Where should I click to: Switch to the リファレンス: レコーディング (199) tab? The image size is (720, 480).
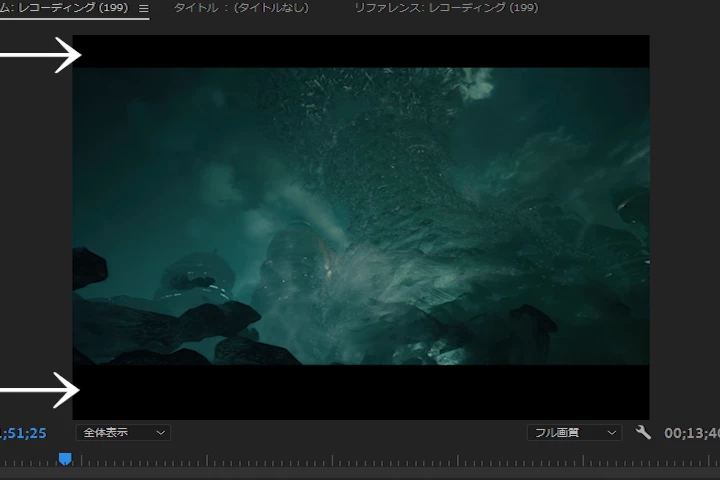(x=446, y=8)
